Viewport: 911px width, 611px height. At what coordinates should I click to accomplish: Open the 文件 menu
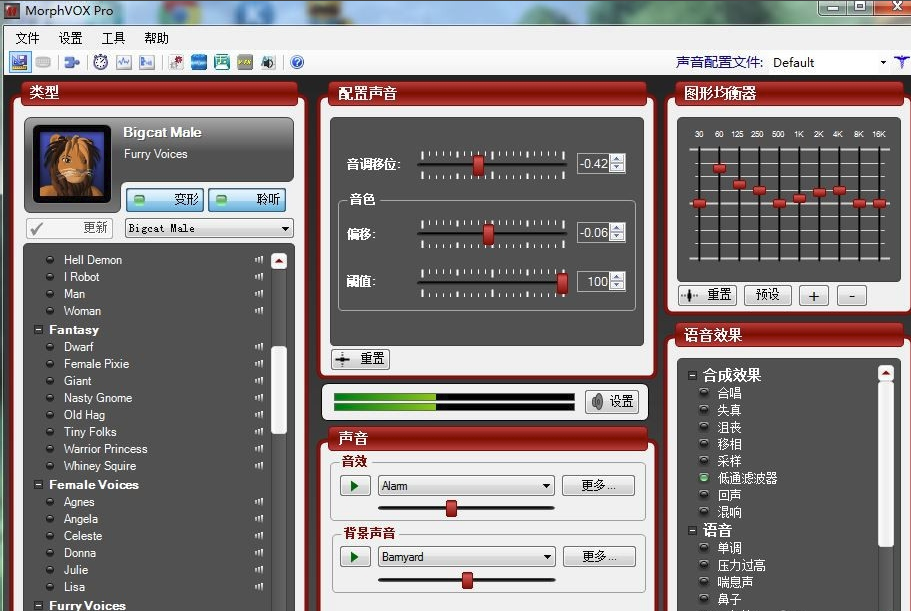point(27,37)
